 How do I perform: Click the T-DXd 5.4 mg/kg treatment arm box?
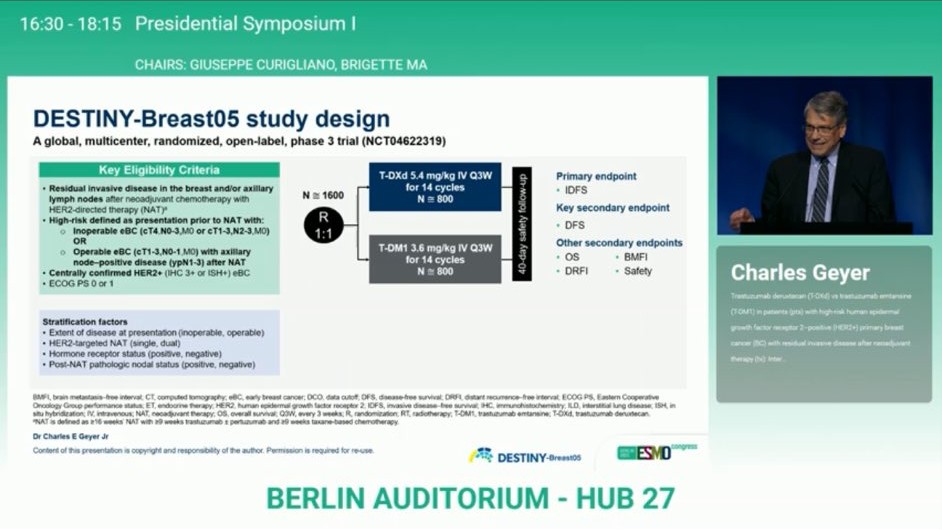click(435, 187)
